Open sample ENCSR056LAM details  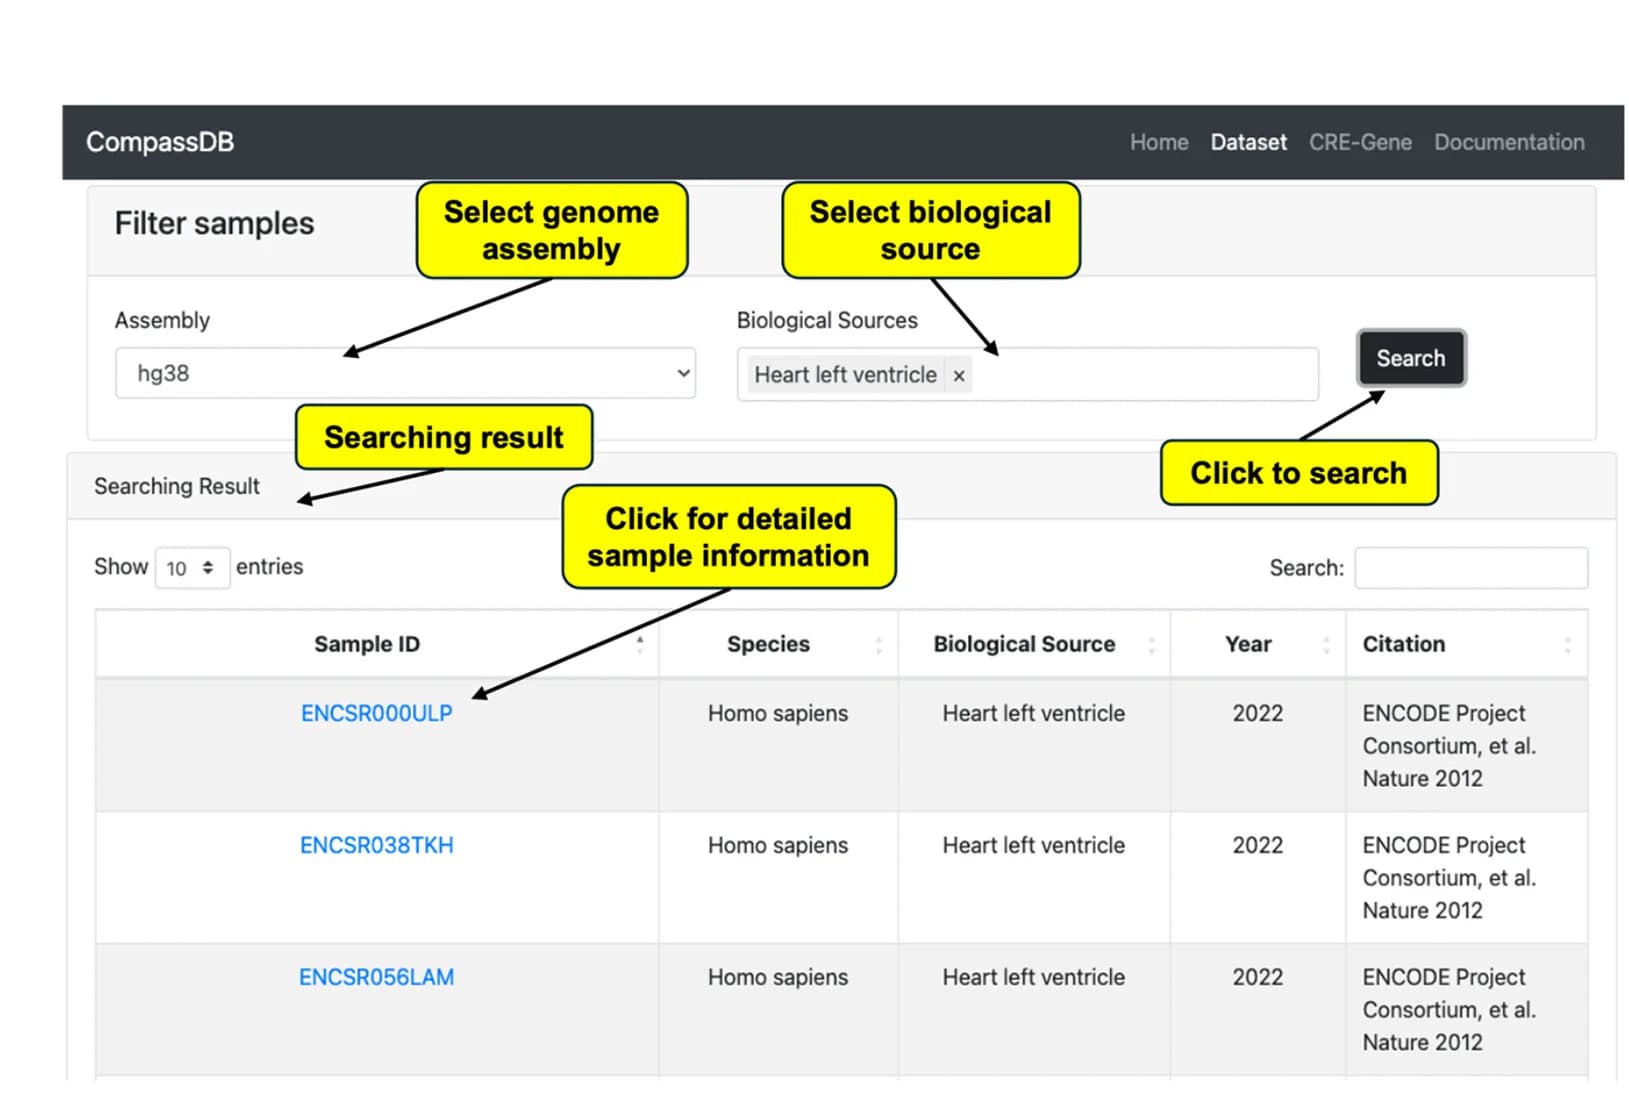coord(376,977)
